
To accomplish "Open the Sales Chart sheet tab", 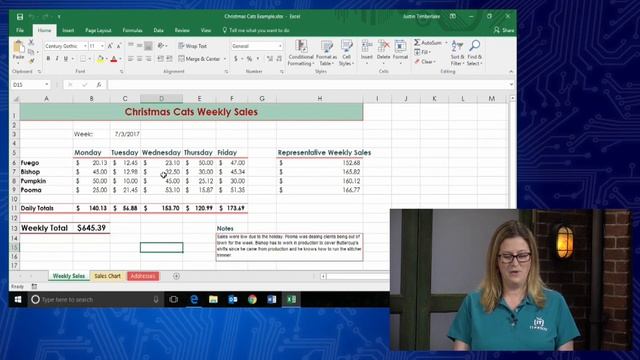I will point(107,276).
